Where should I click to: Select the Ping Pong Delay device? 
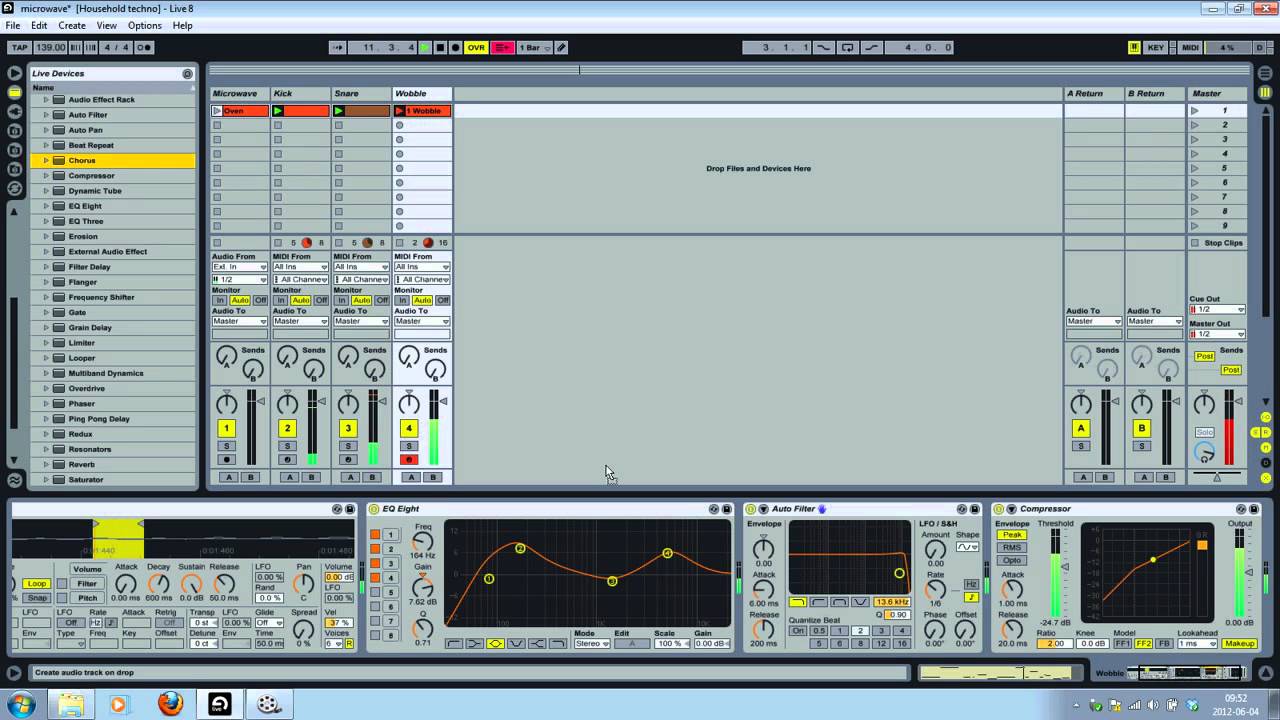coord(113,419)
